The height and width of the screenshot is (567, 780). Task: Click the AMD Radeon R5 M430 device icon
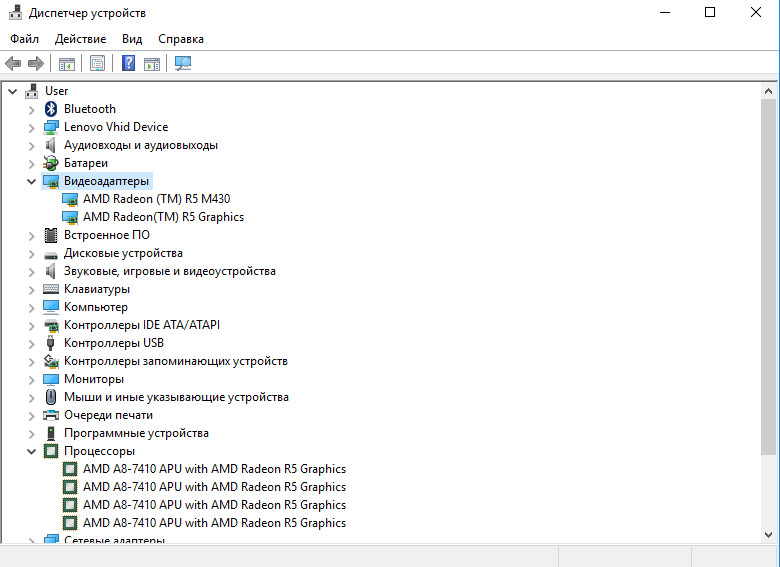[70, 199]
